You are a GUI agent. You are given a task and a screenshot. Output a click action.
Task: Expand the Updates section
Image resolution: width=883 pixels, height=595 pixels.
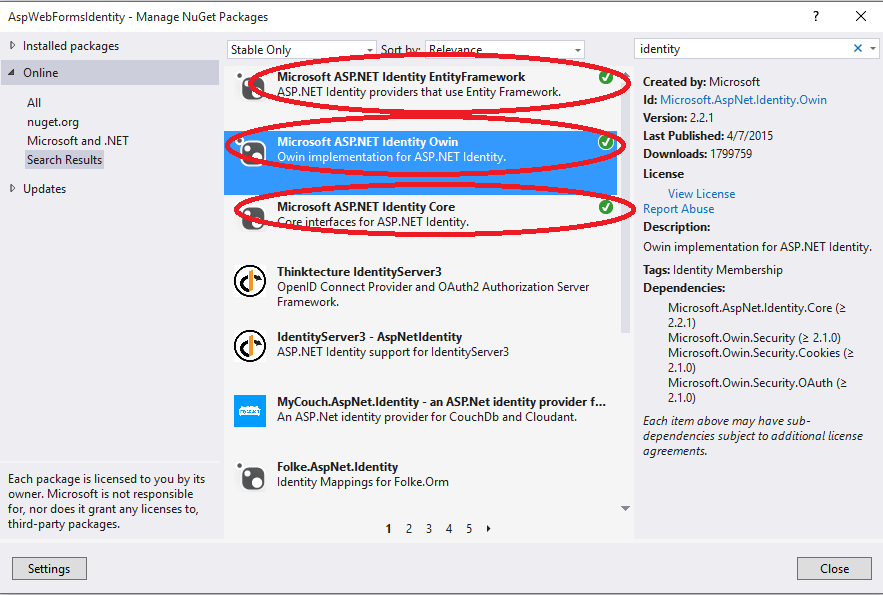[12, 189]
